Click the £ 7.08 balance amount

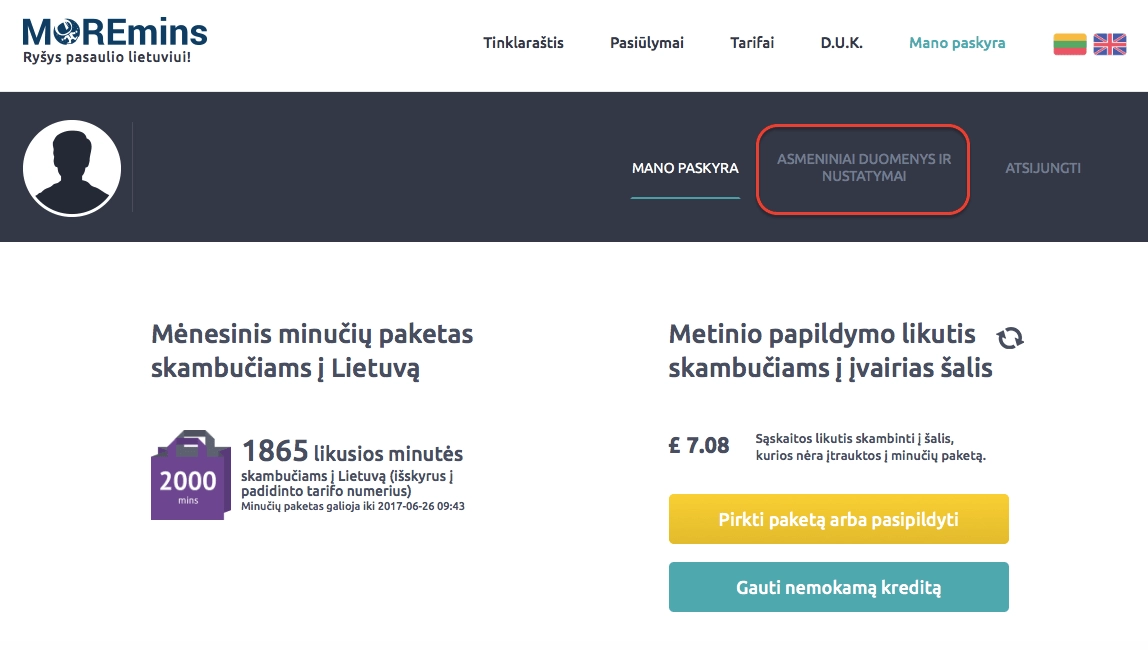699,445
